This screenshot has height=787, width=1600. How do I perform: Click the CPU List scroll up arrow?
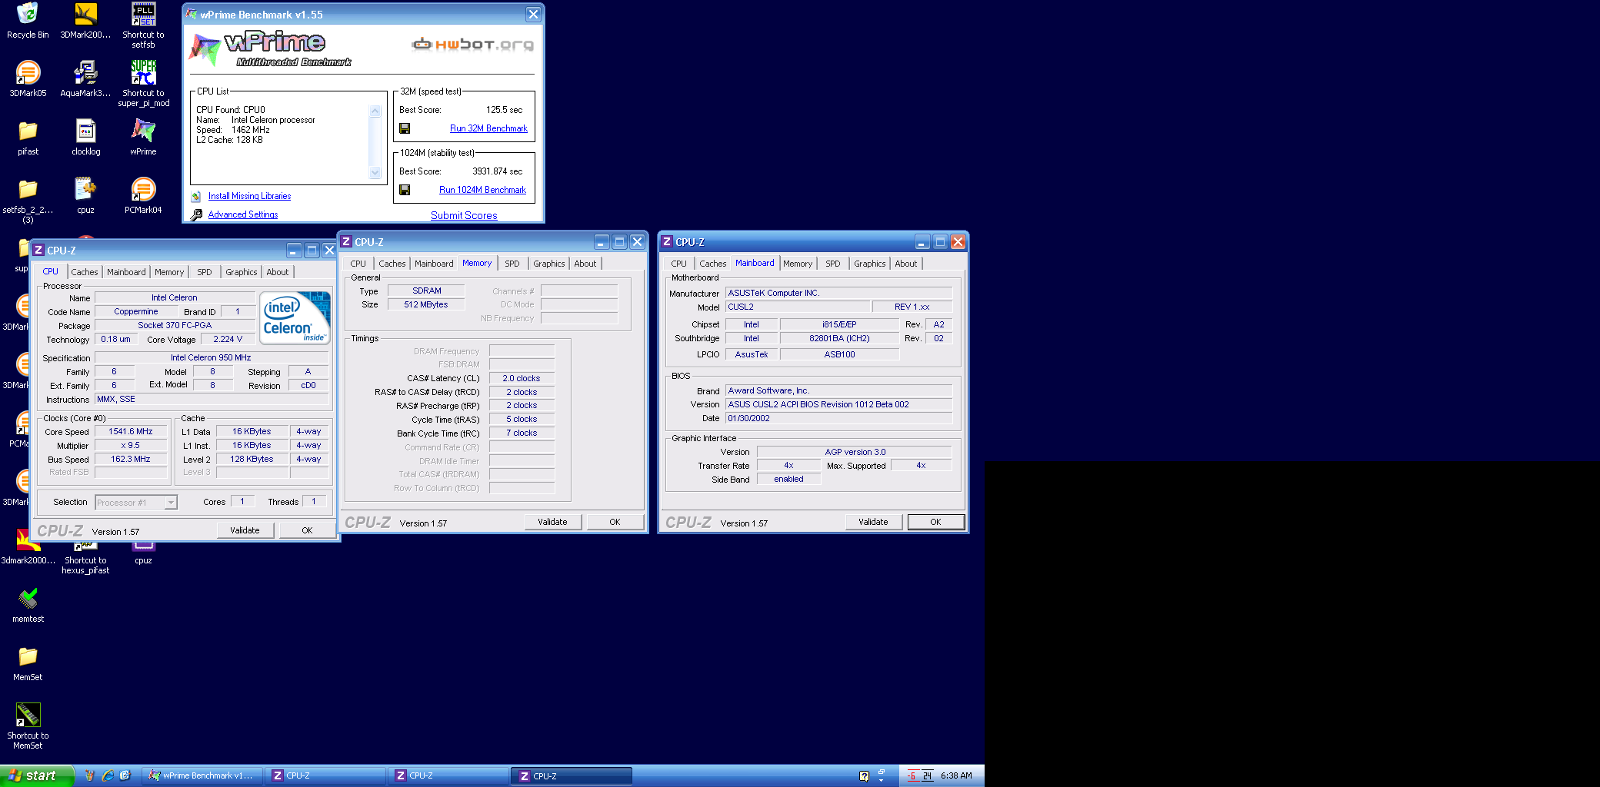[x=376, y=111]
